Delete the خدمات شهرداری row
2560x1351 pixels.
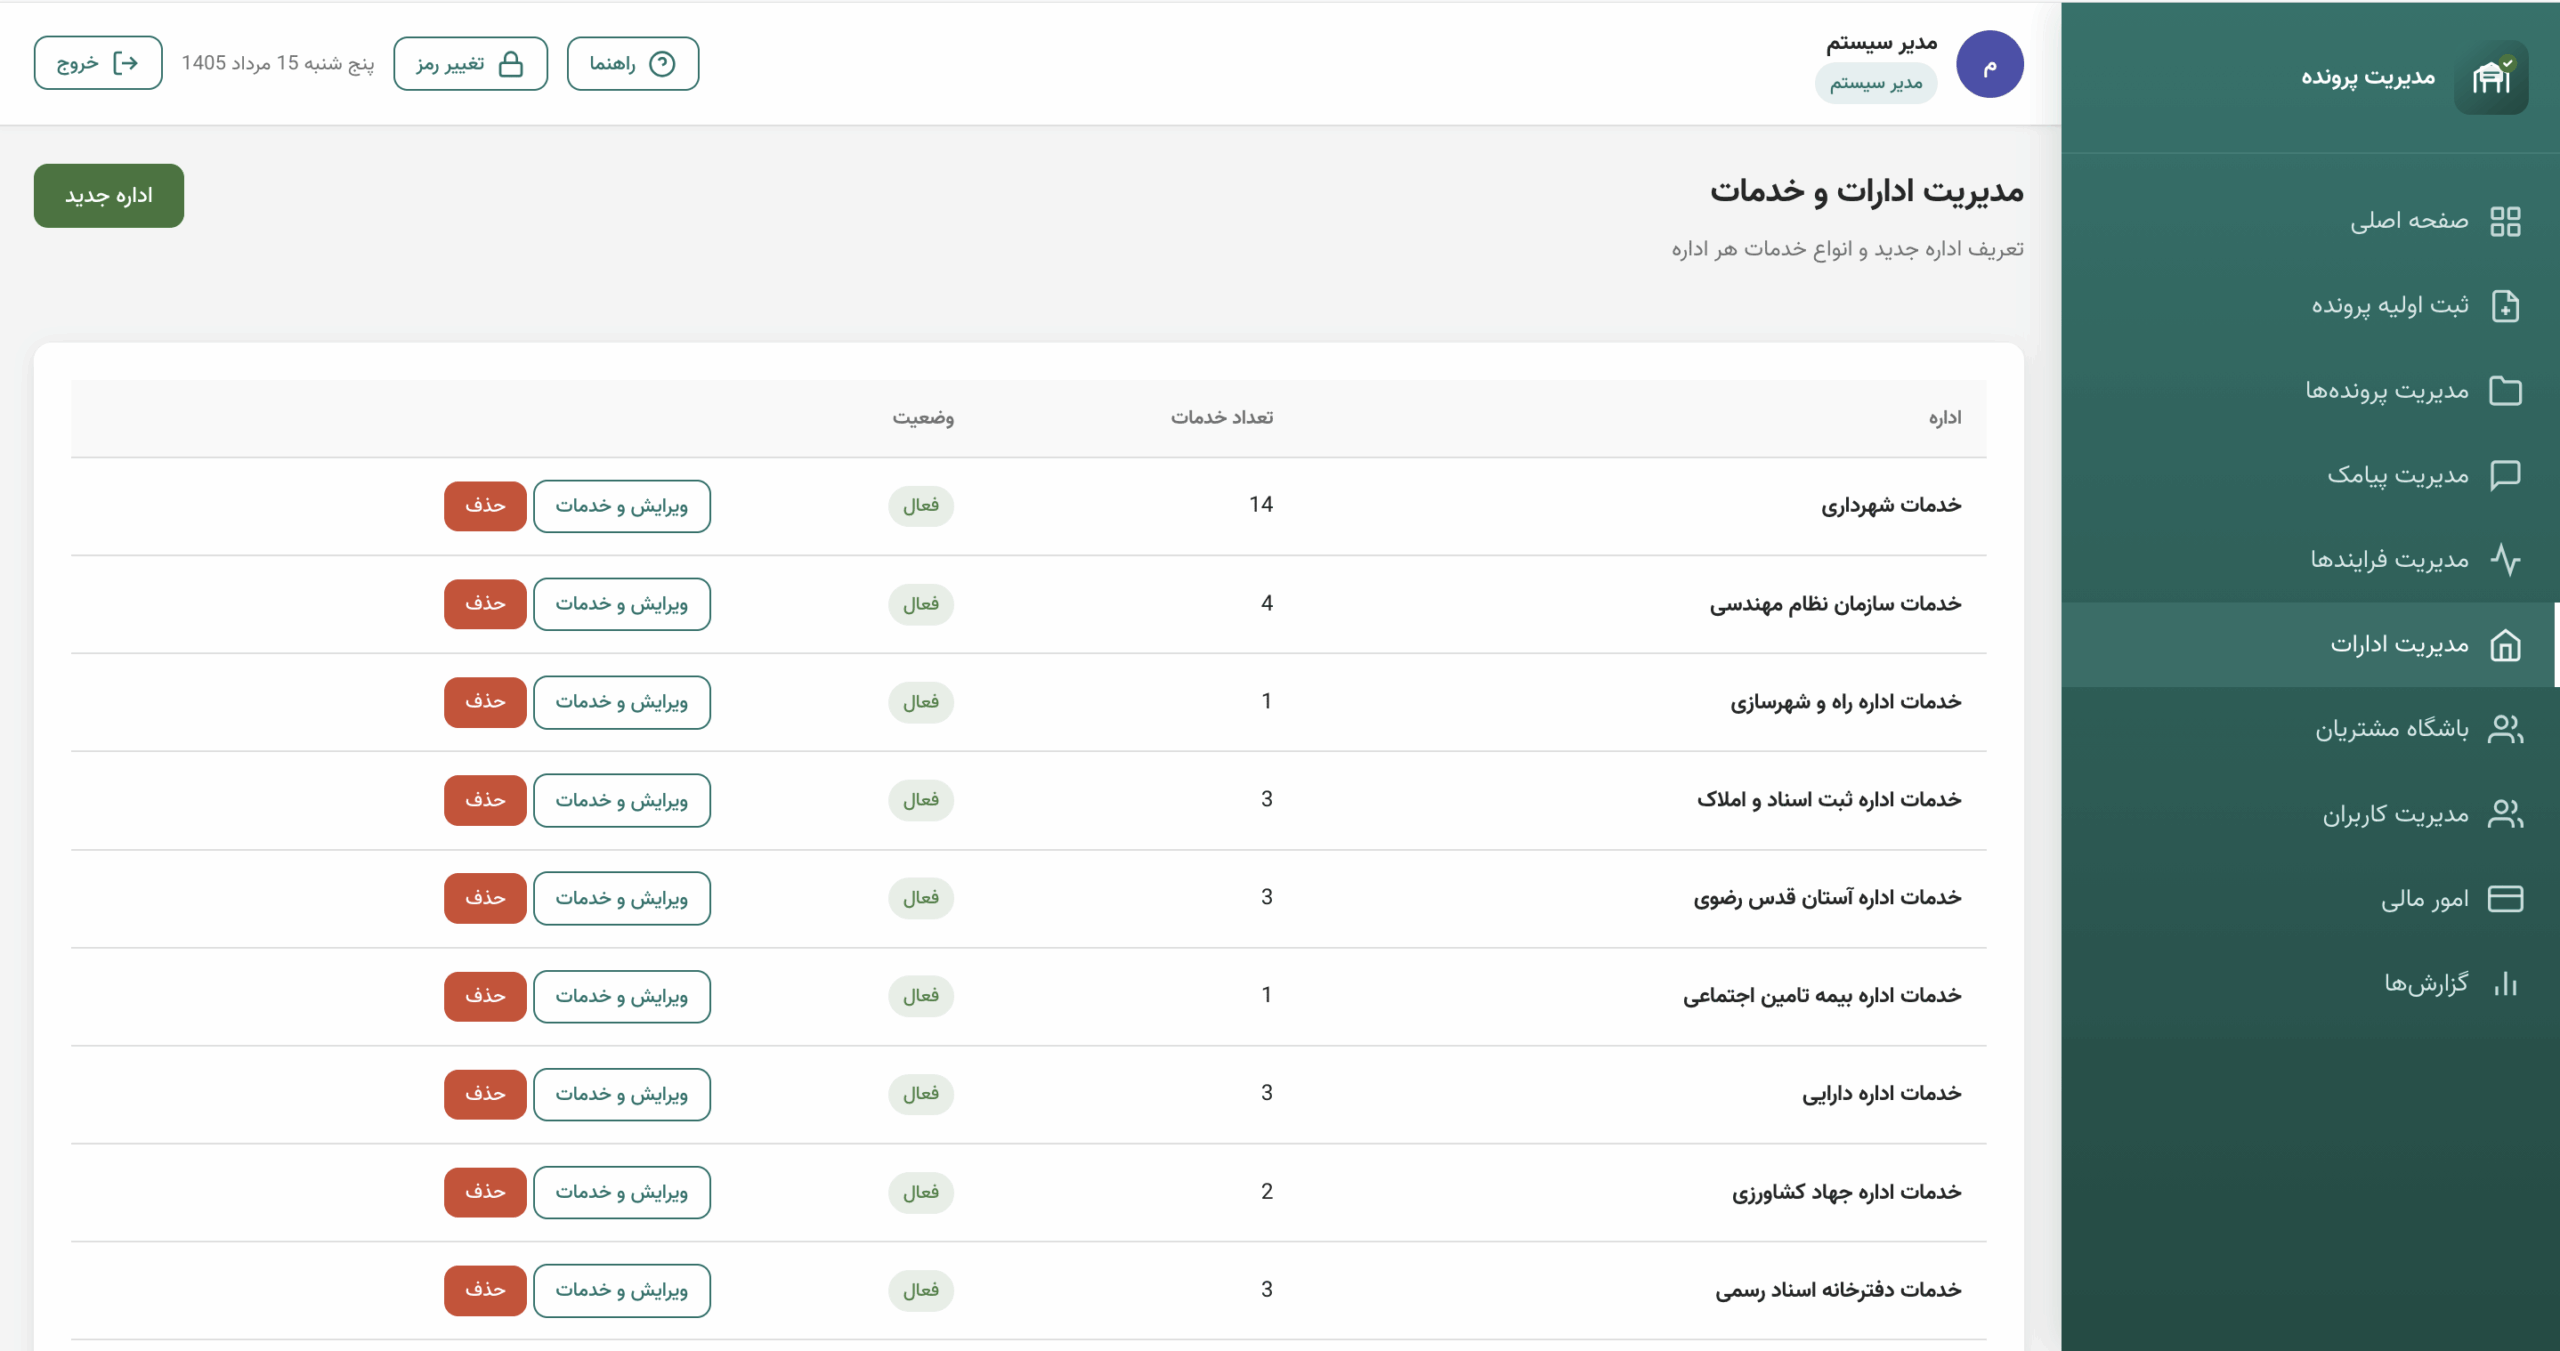pos(485,506)
